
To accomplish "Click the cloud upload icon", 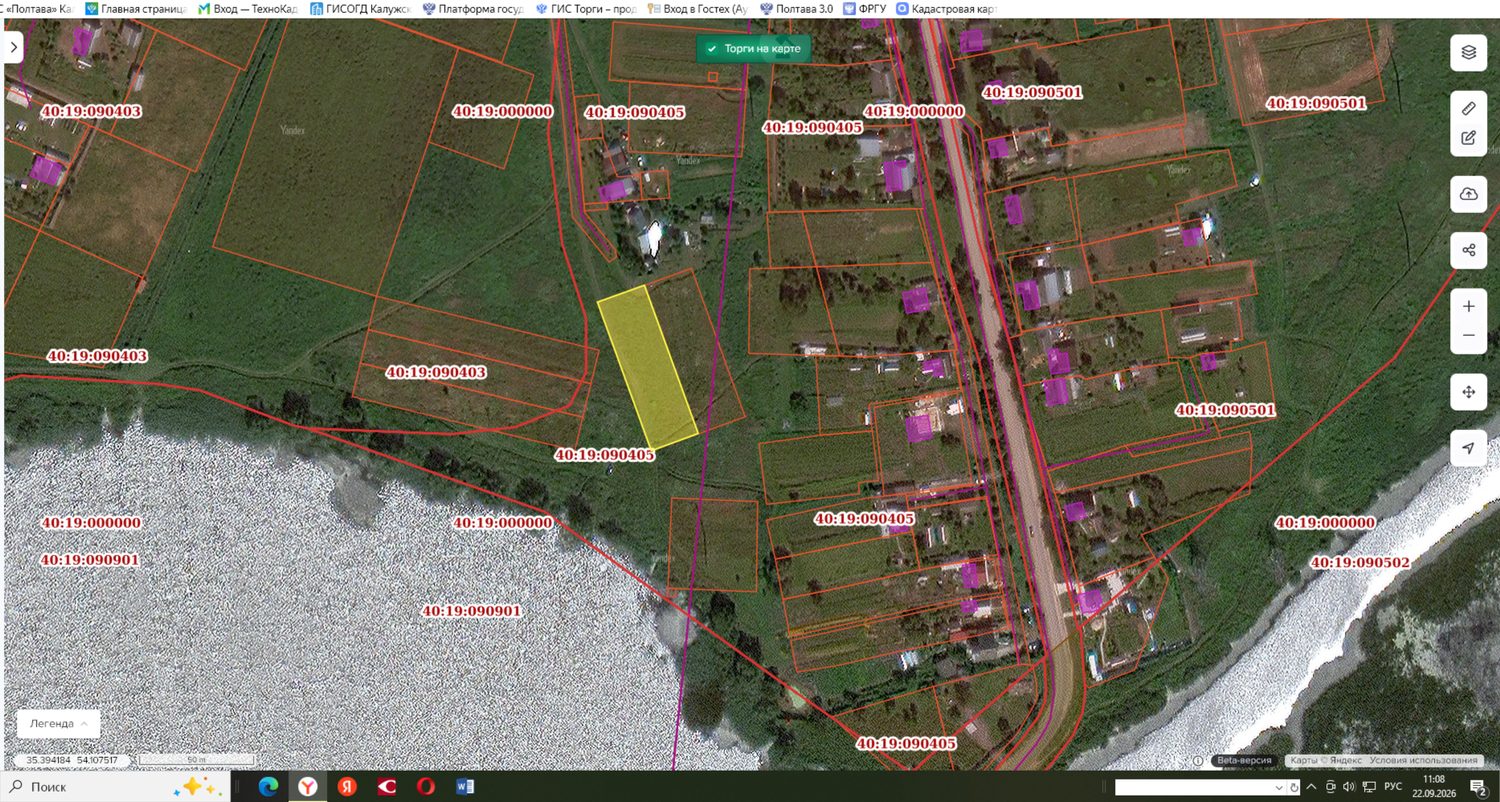I will point(1468,194).
